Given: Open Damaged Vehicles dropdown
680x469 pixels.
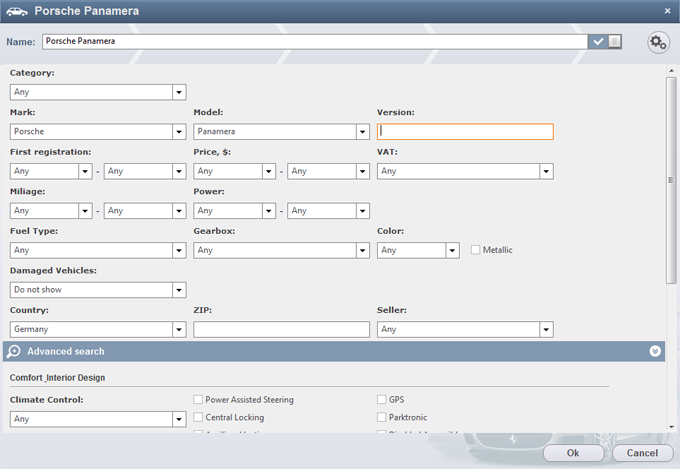Looking at the screenshot, I should pos(98,289).
